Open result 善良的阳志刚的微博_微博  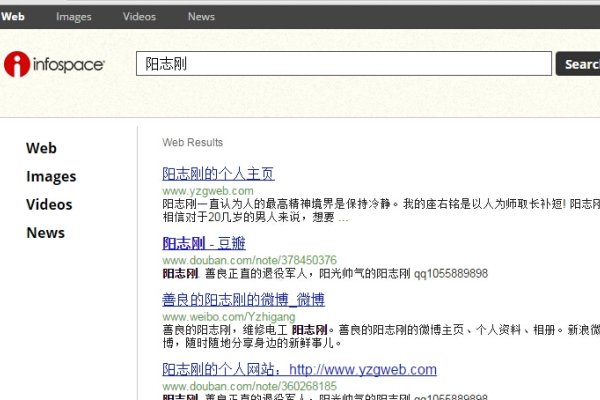coord(243,299)
